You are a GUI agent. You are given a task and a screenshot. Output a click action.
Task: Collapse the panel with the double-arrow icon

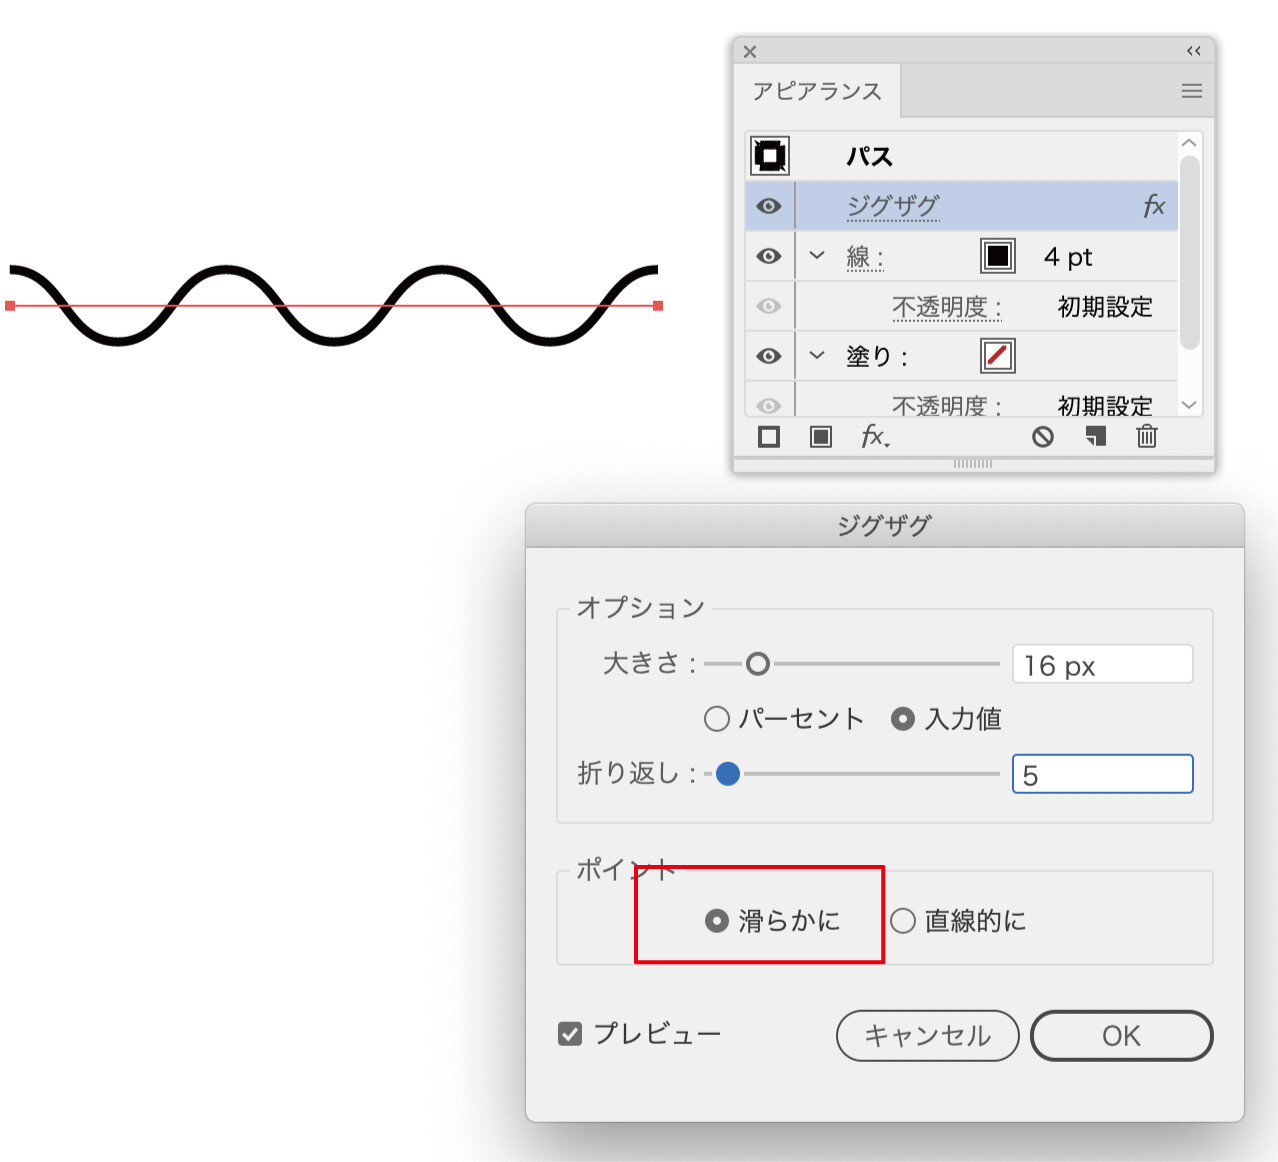pos(1194,50)
